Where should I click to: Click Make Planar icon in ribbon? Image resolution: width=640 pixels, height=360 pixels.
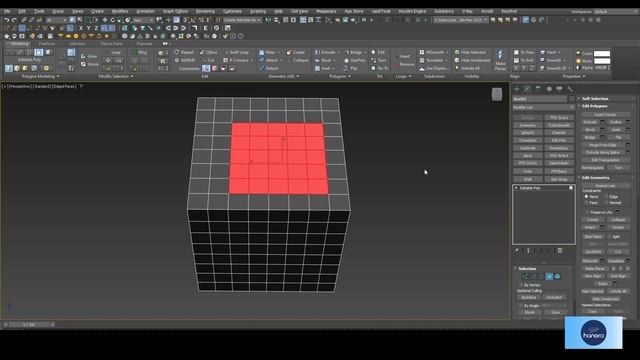(500, 60)
